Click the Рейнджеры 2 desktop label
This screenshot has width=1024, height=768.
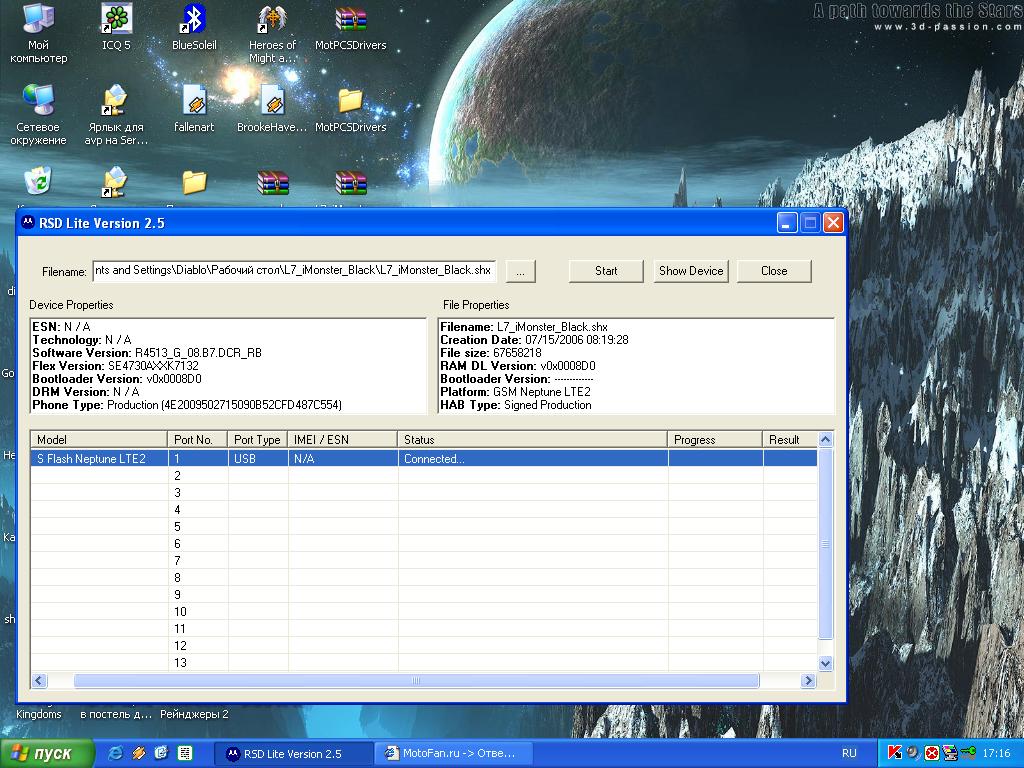click(195, 714)
